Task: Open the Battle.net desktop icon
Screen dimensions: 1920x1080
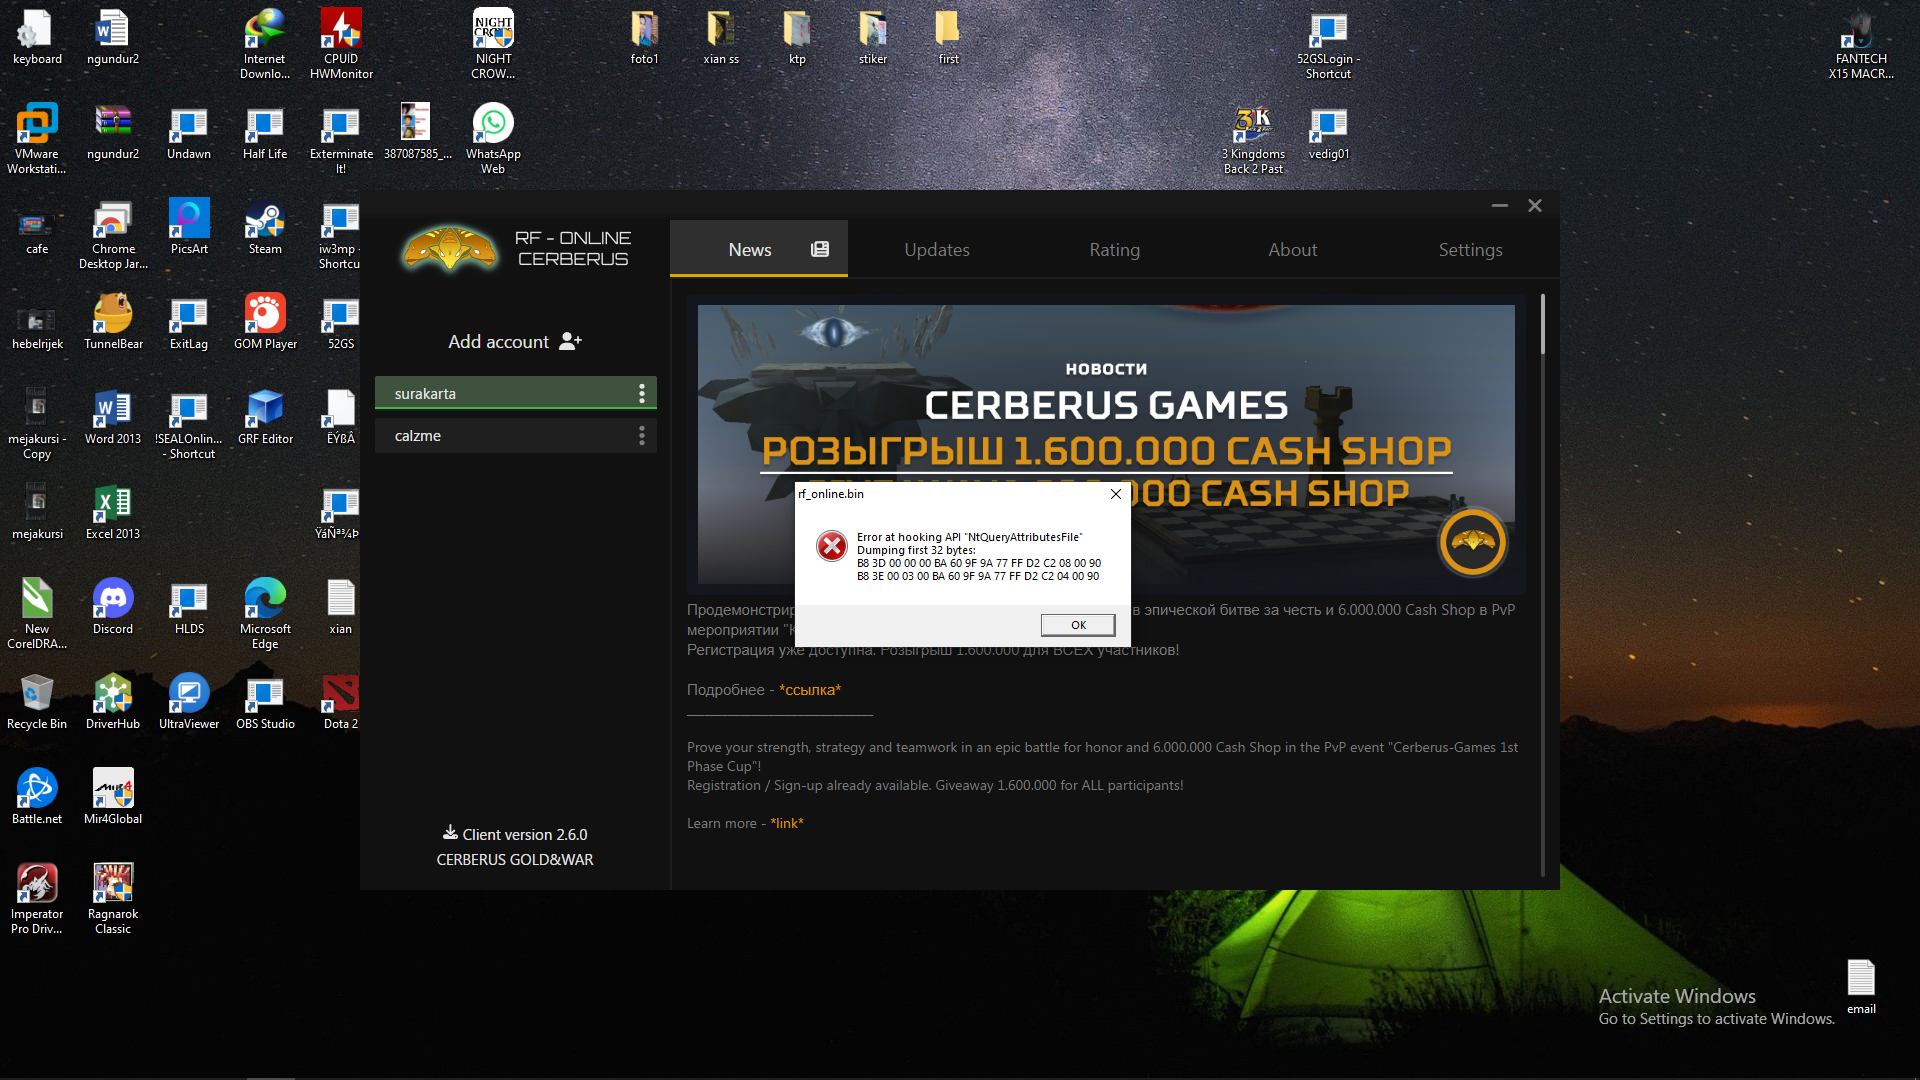Action: pos(37,797)
